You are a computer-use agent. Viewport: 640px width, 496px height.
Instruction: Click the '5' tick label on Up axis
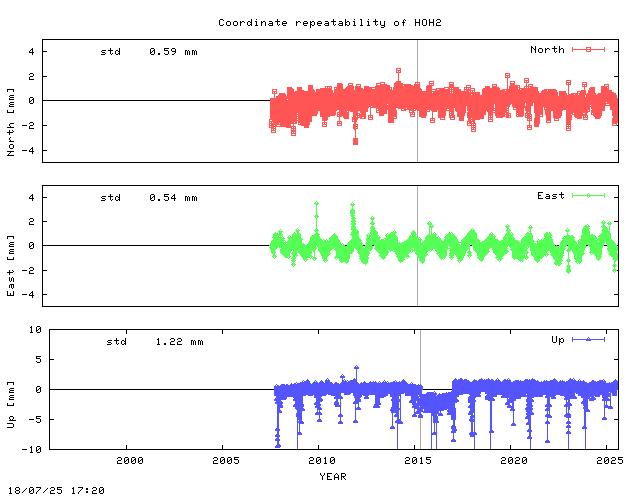click(38, 360)
